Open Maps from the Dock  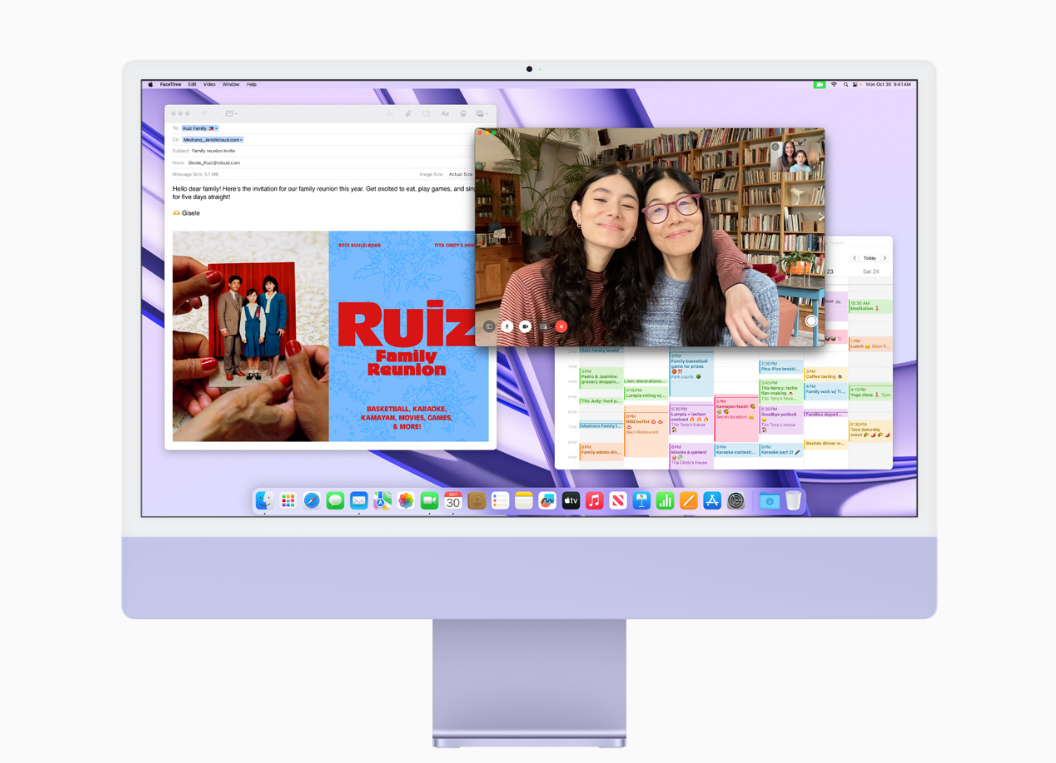click(383, 500)
